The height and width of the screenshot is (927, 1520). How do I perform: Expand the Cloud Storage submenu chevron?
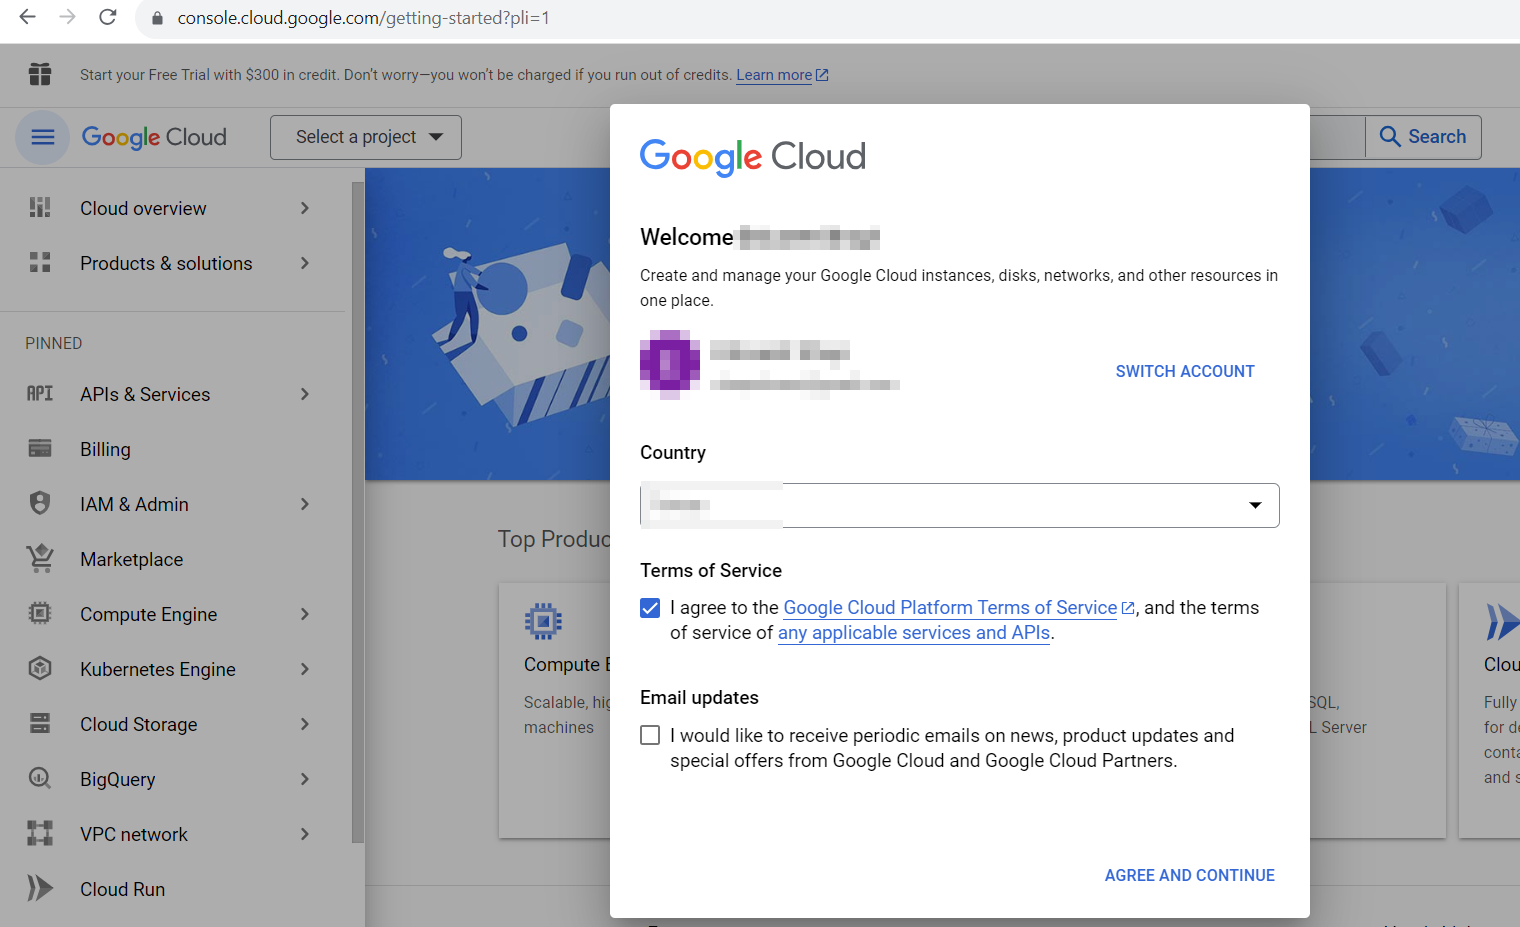click(x=305, y=724)
